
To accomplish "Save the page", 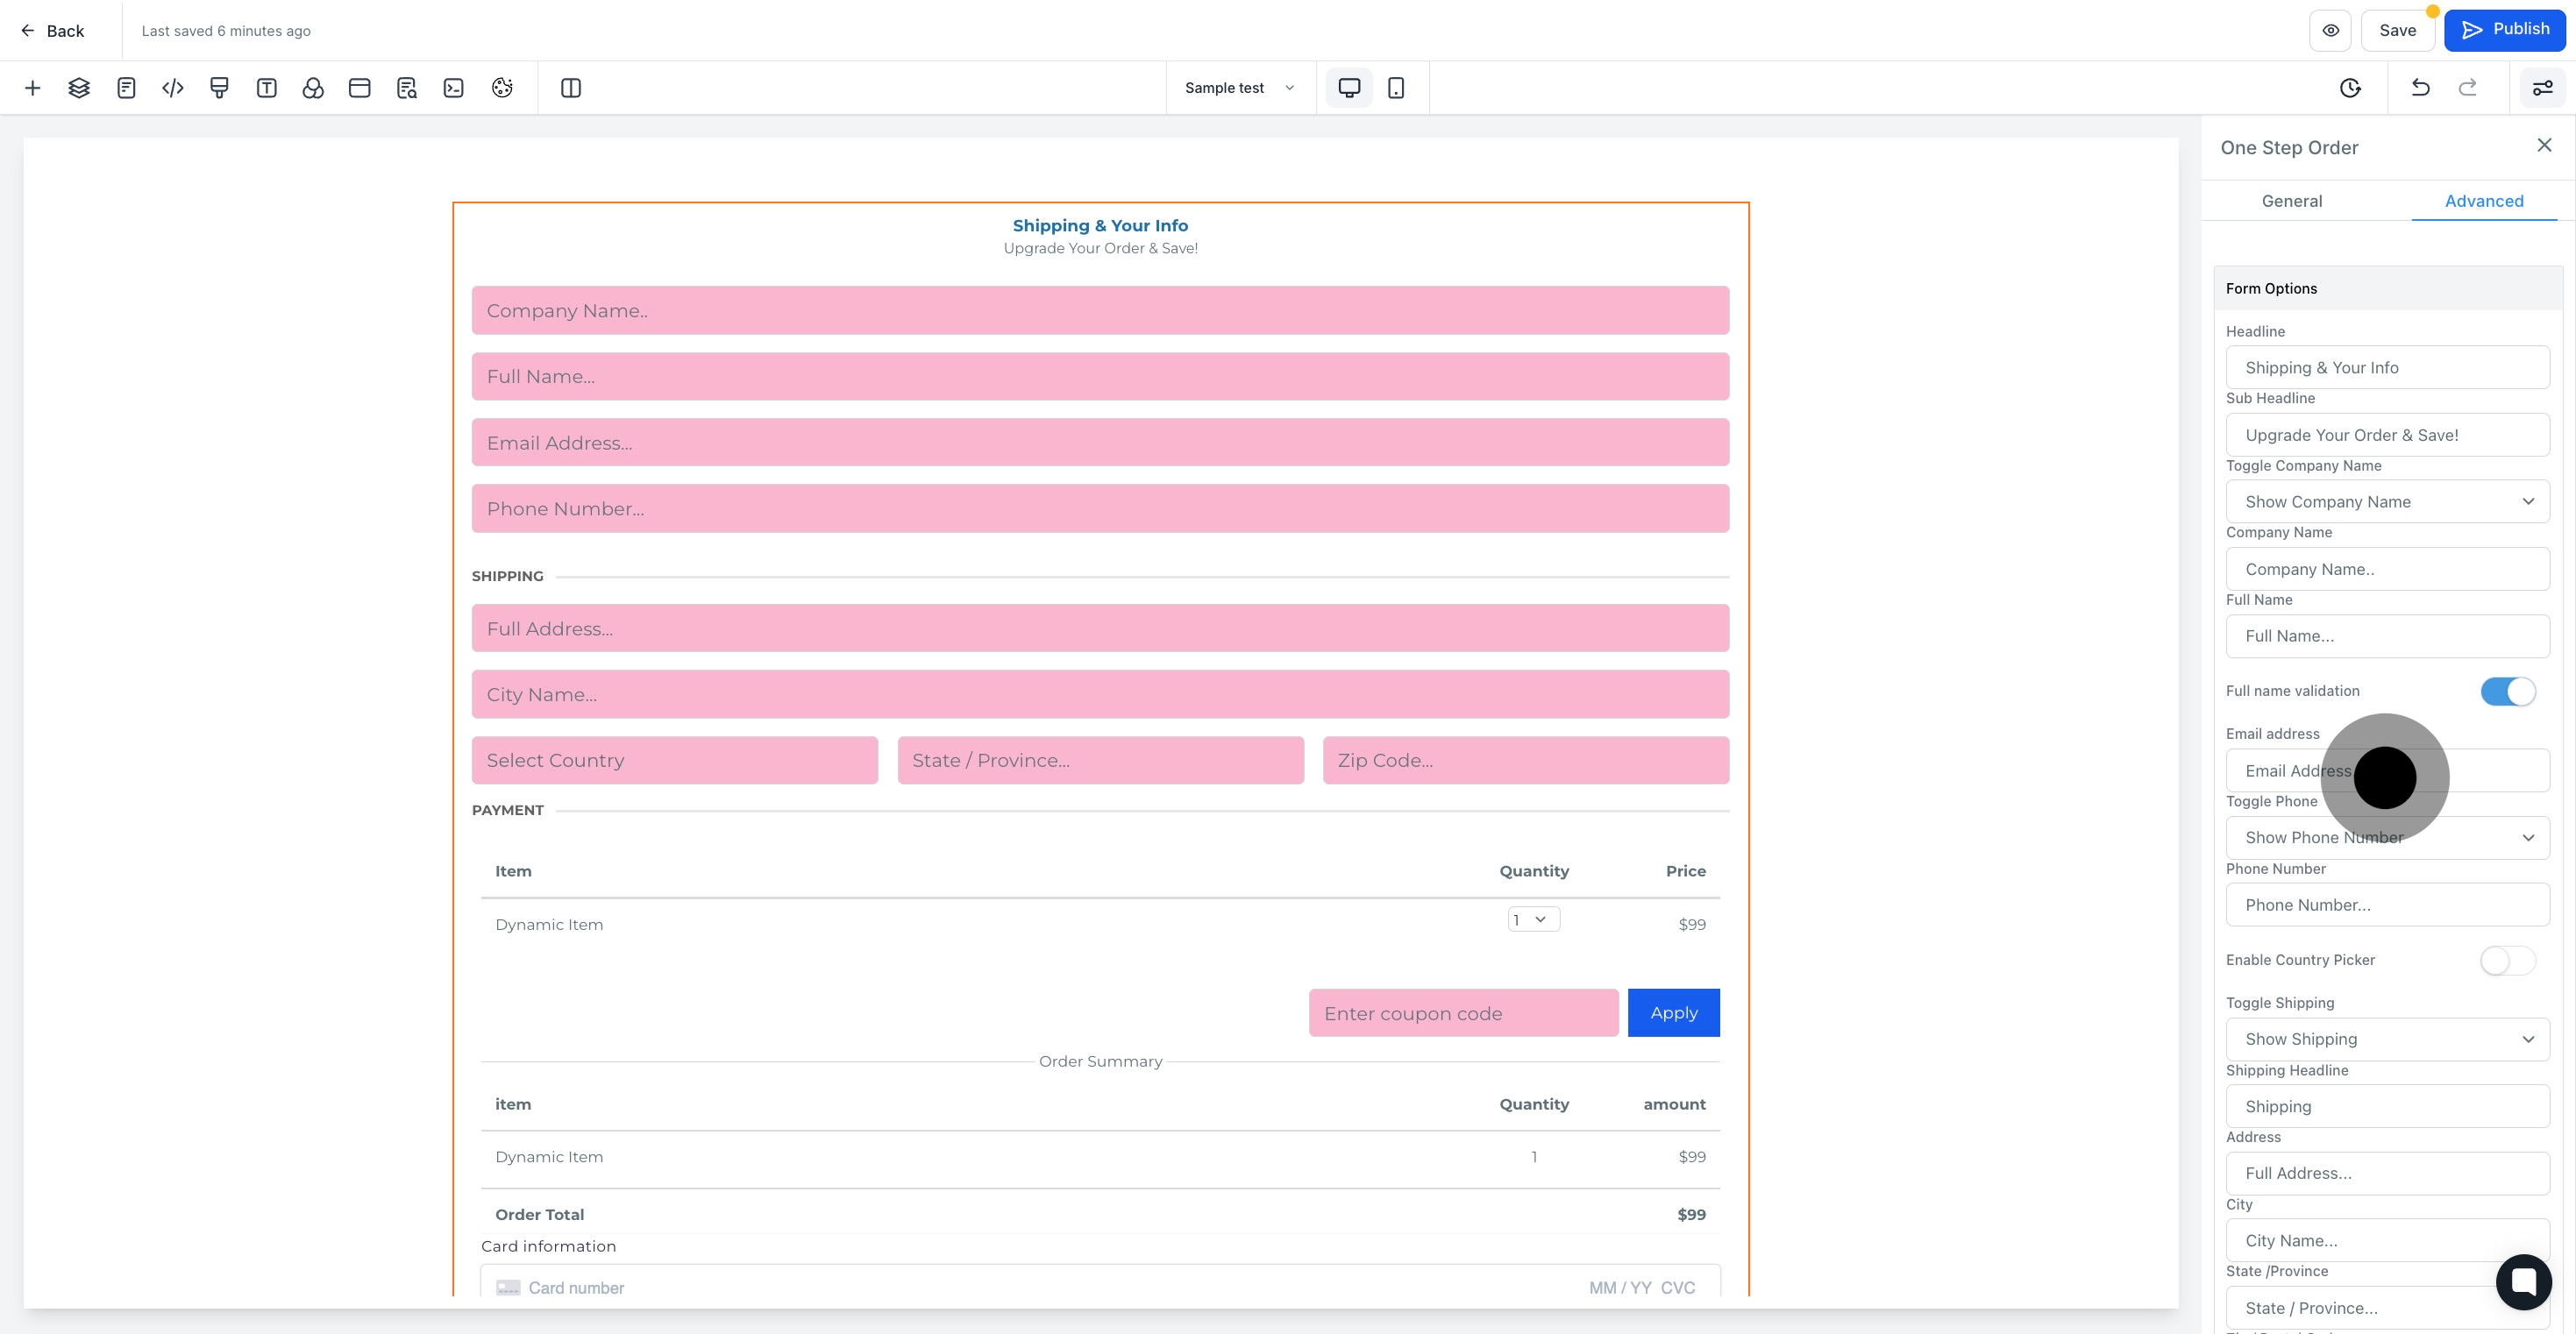I will pos(2397,30).
